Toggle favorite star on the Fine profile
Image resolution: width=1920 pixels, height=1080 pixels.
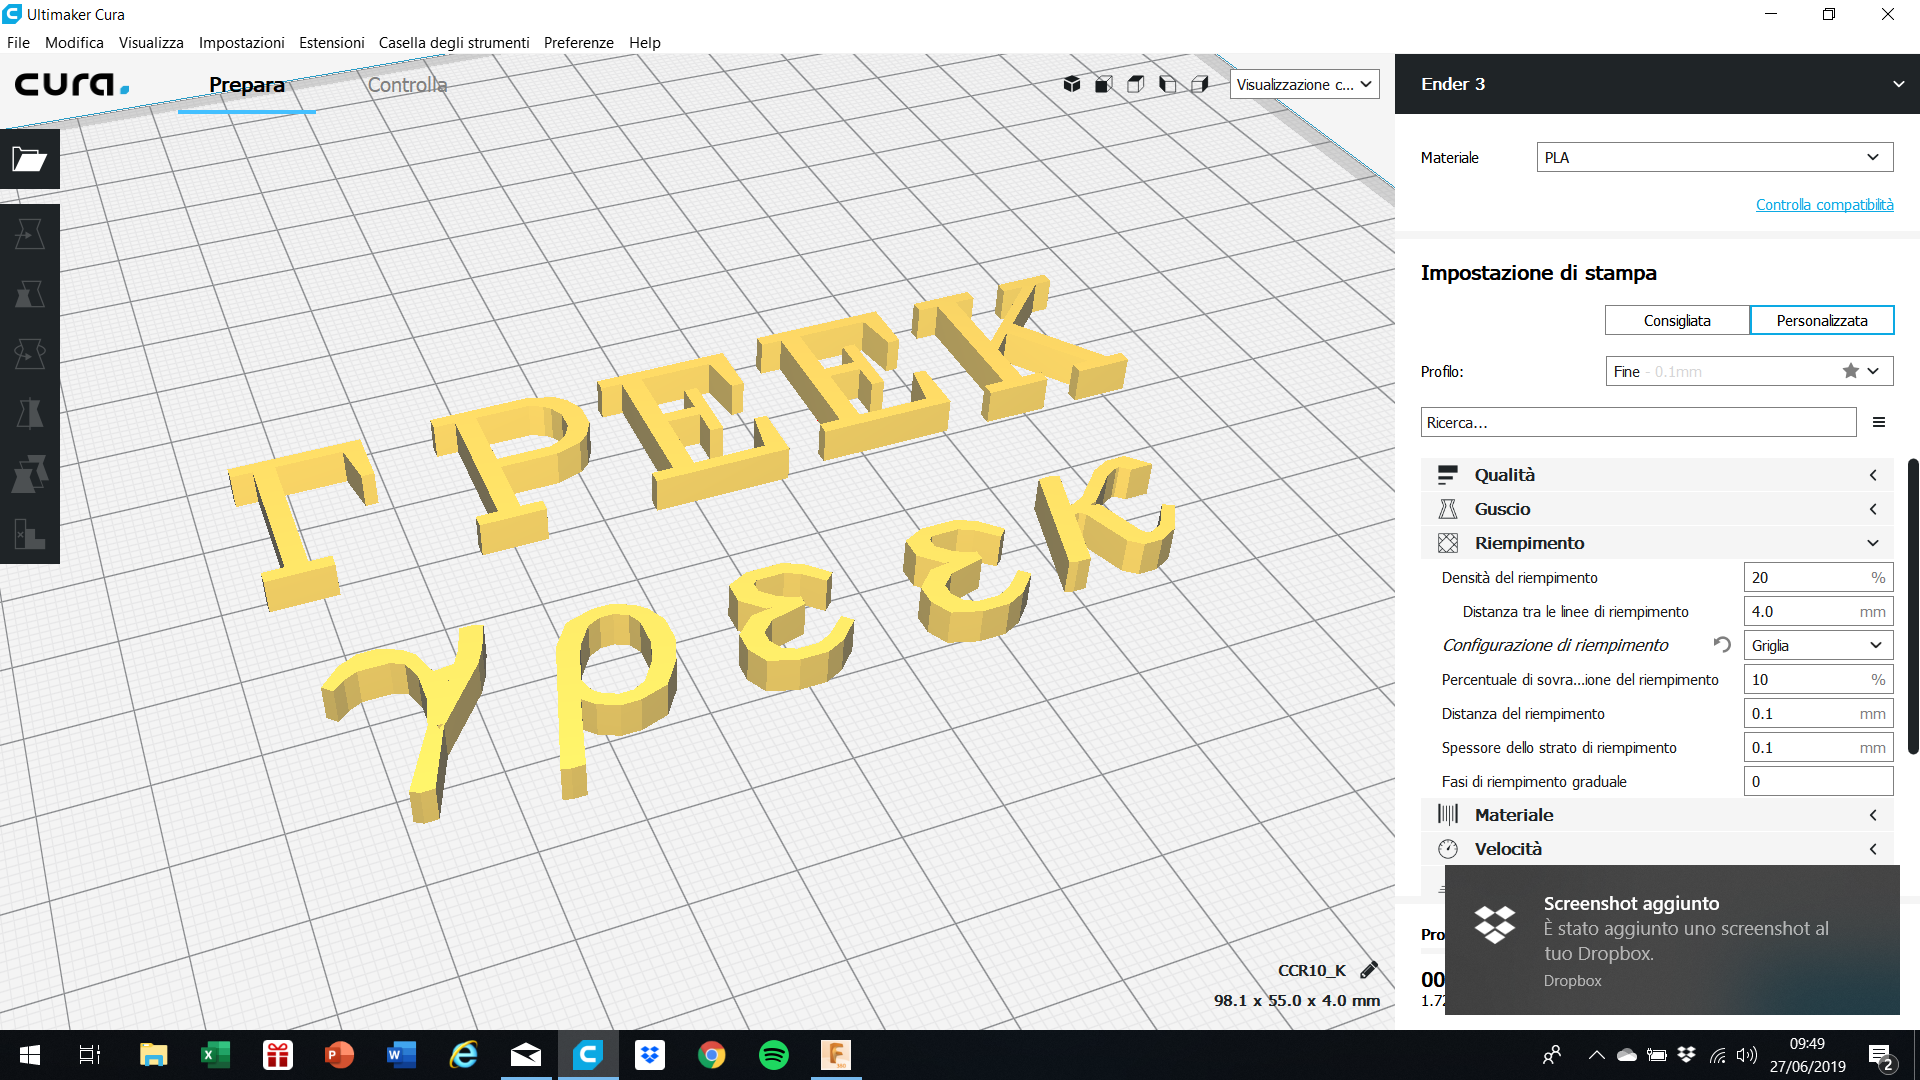tap(1849, 371)
